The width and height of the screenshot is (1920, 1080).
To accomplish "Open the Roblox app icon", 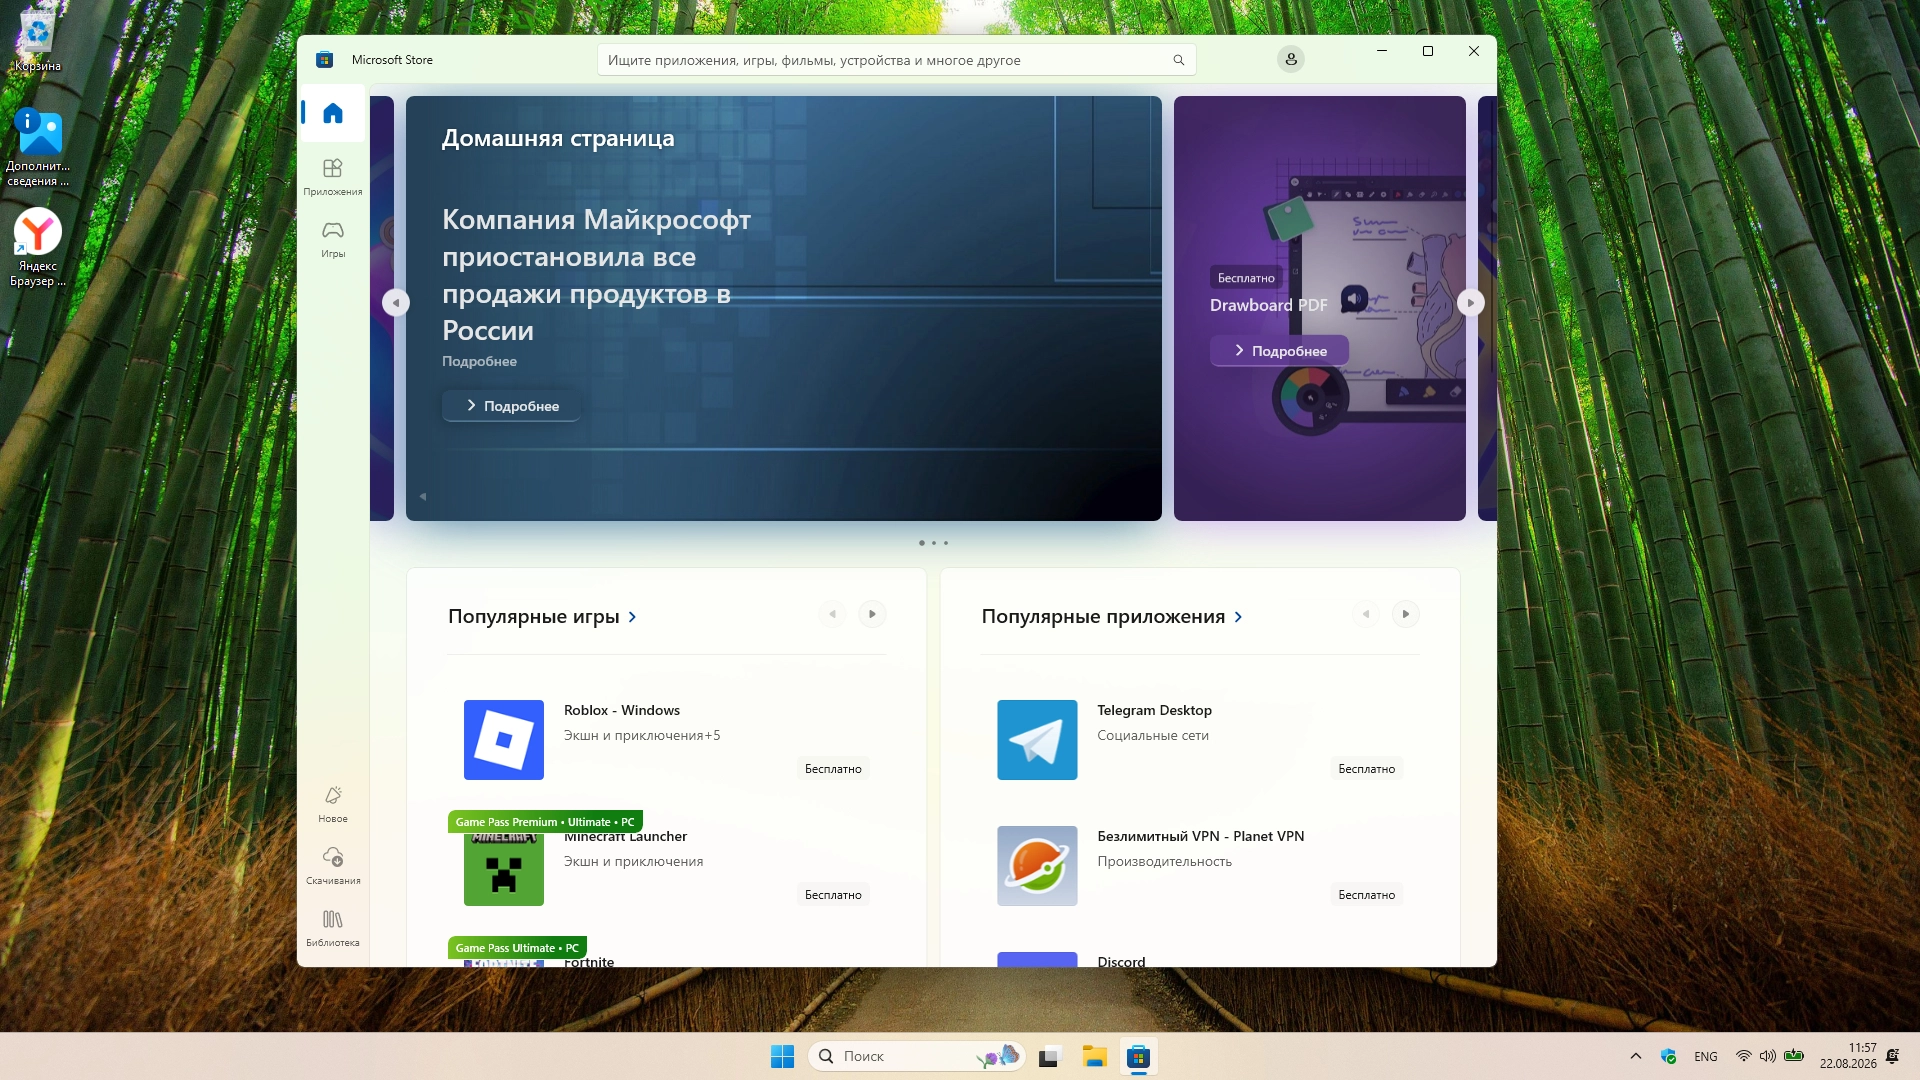I will pyautogui.click(x=504, y=740).
